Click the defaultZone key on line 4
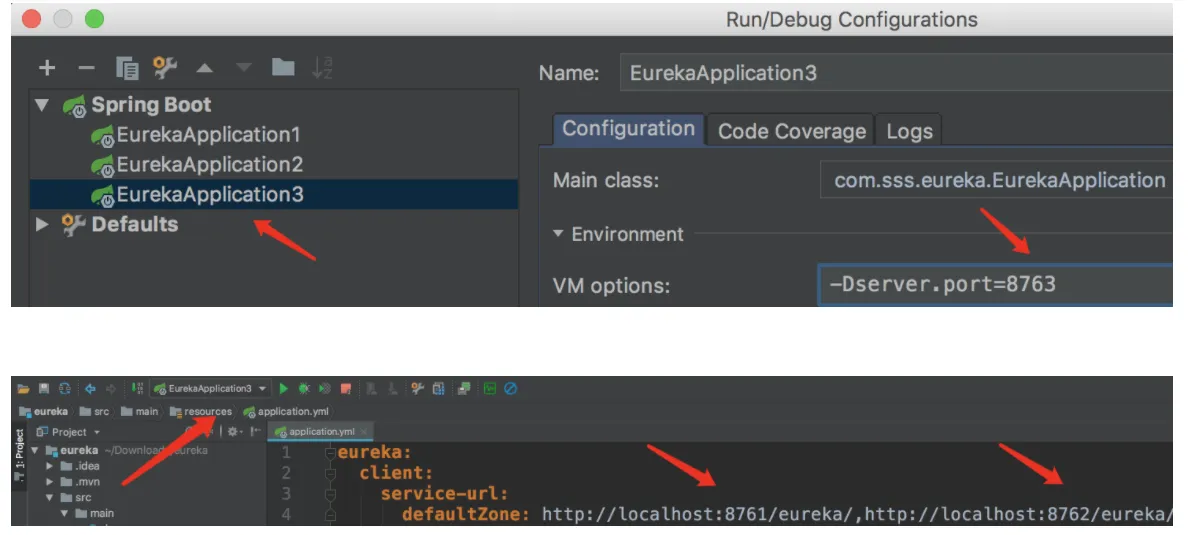Screen dimensions: 1189x535 [466, 515]
